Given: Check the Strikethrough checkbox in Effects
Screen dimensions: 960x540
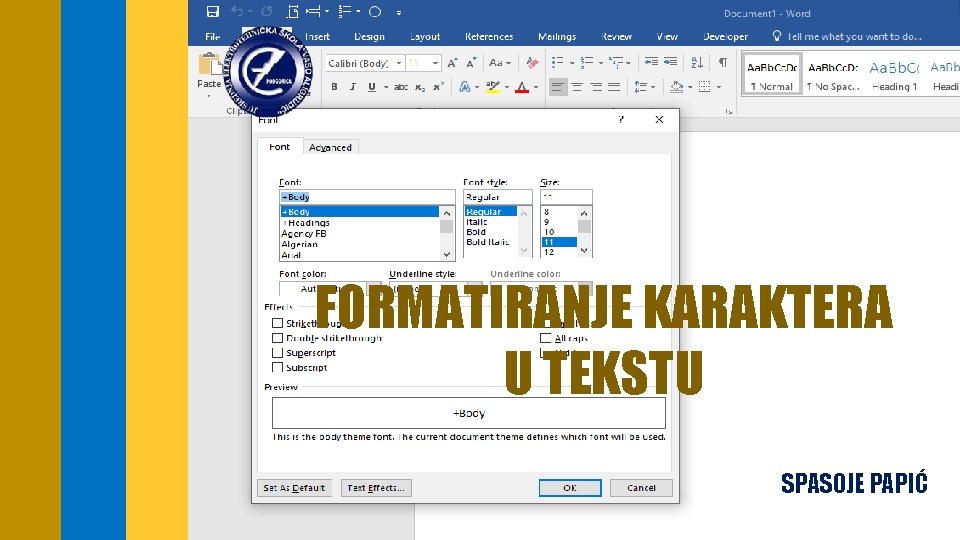Looking at the screenshot, I should tap(277, 323).
